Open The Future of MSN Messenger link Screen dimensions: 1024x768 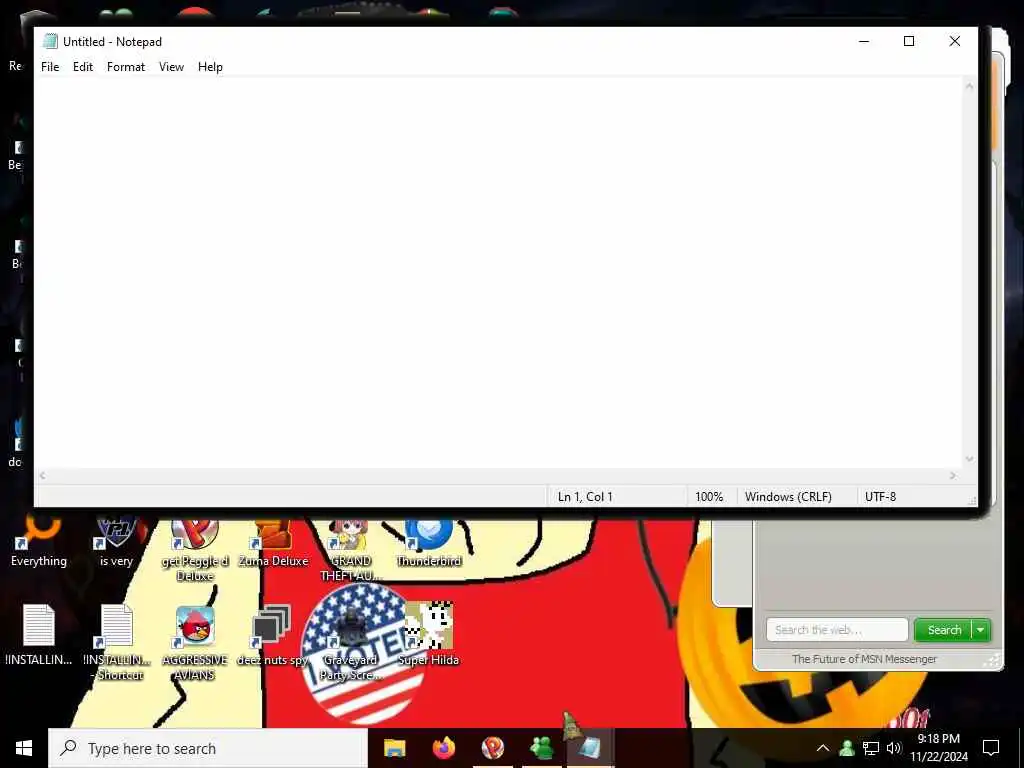(x=864, y=659)
